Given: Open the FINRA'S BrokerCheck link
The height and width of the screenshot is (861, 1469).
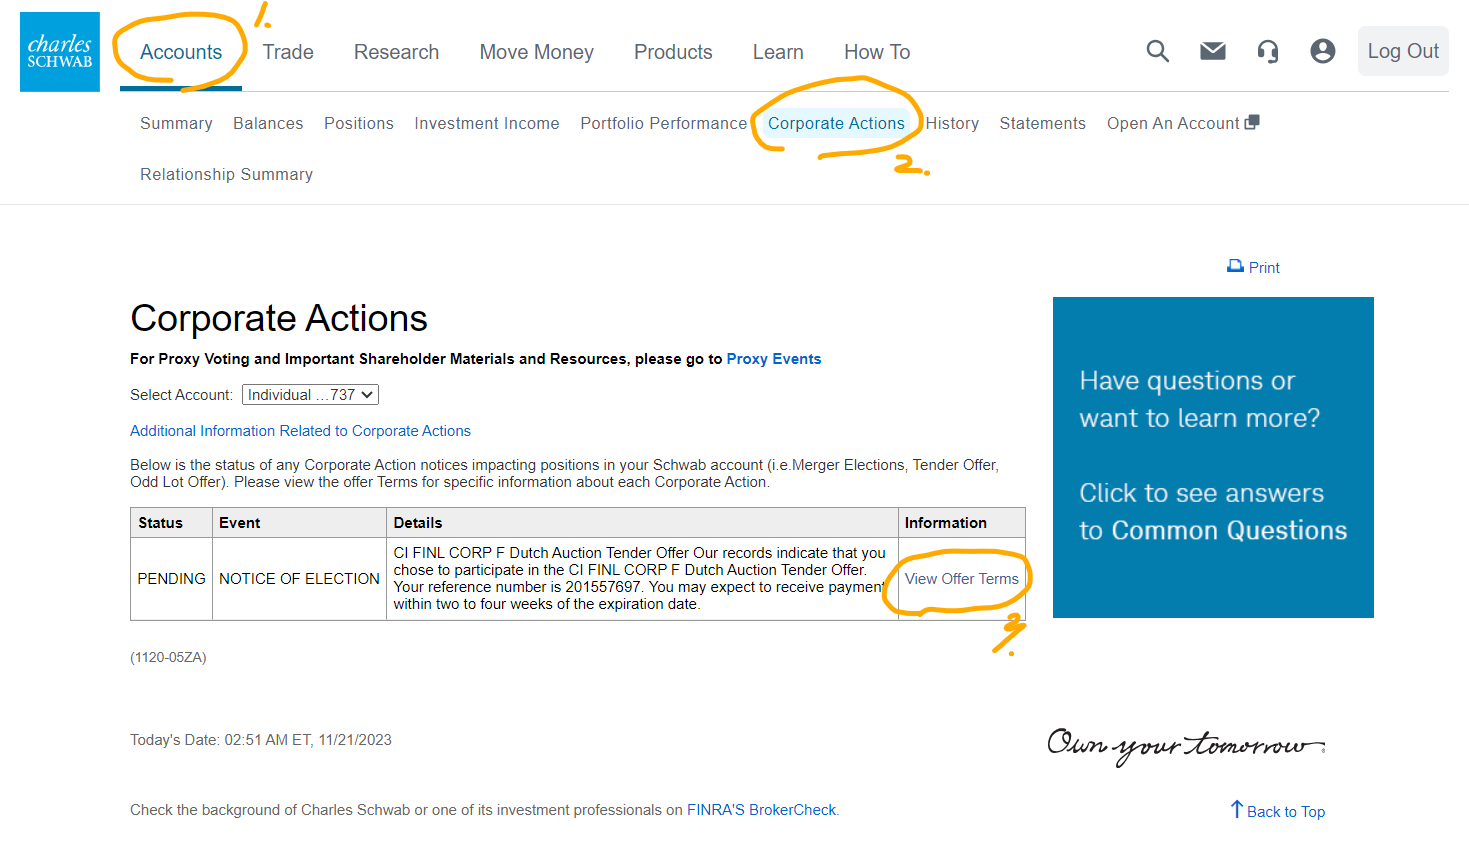Looking at the screenshot, I should click(x=762, y=810).
